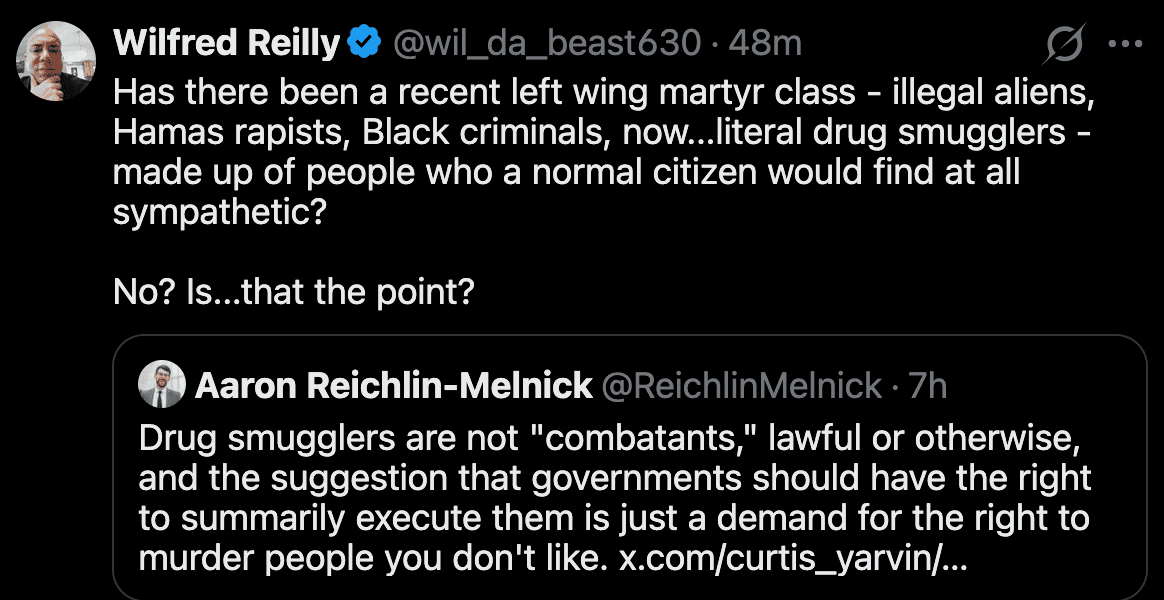Click the 7h quoted post timestamp
This screenshot has height=600, width=1164.
click(x=927, y=385)
